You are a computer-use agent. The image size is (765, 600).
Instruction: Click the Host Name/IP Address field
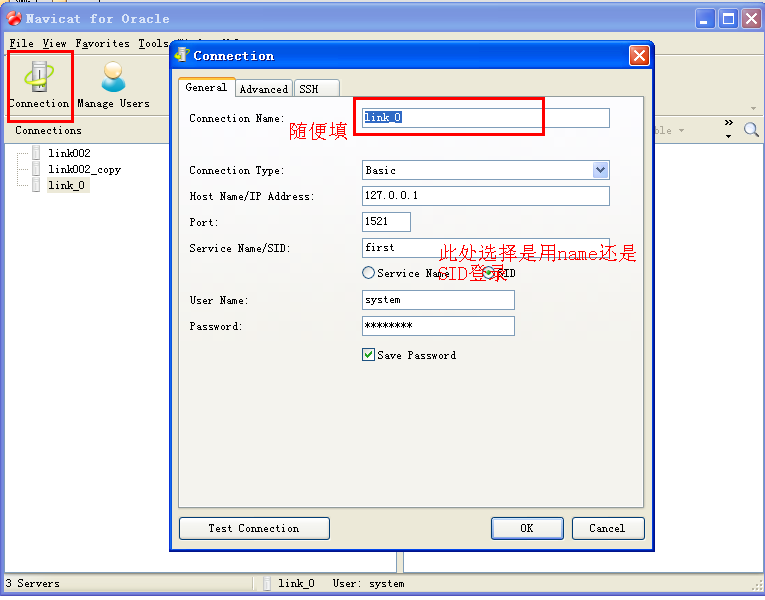click(486, 196)
